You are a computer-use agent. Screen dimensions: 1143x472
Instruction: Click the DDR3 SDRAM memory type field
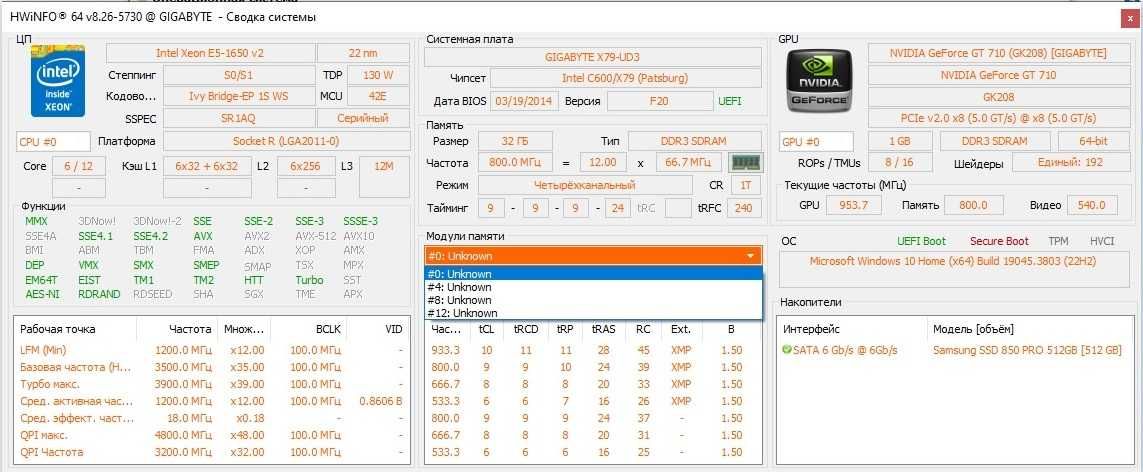pos(695,141)
